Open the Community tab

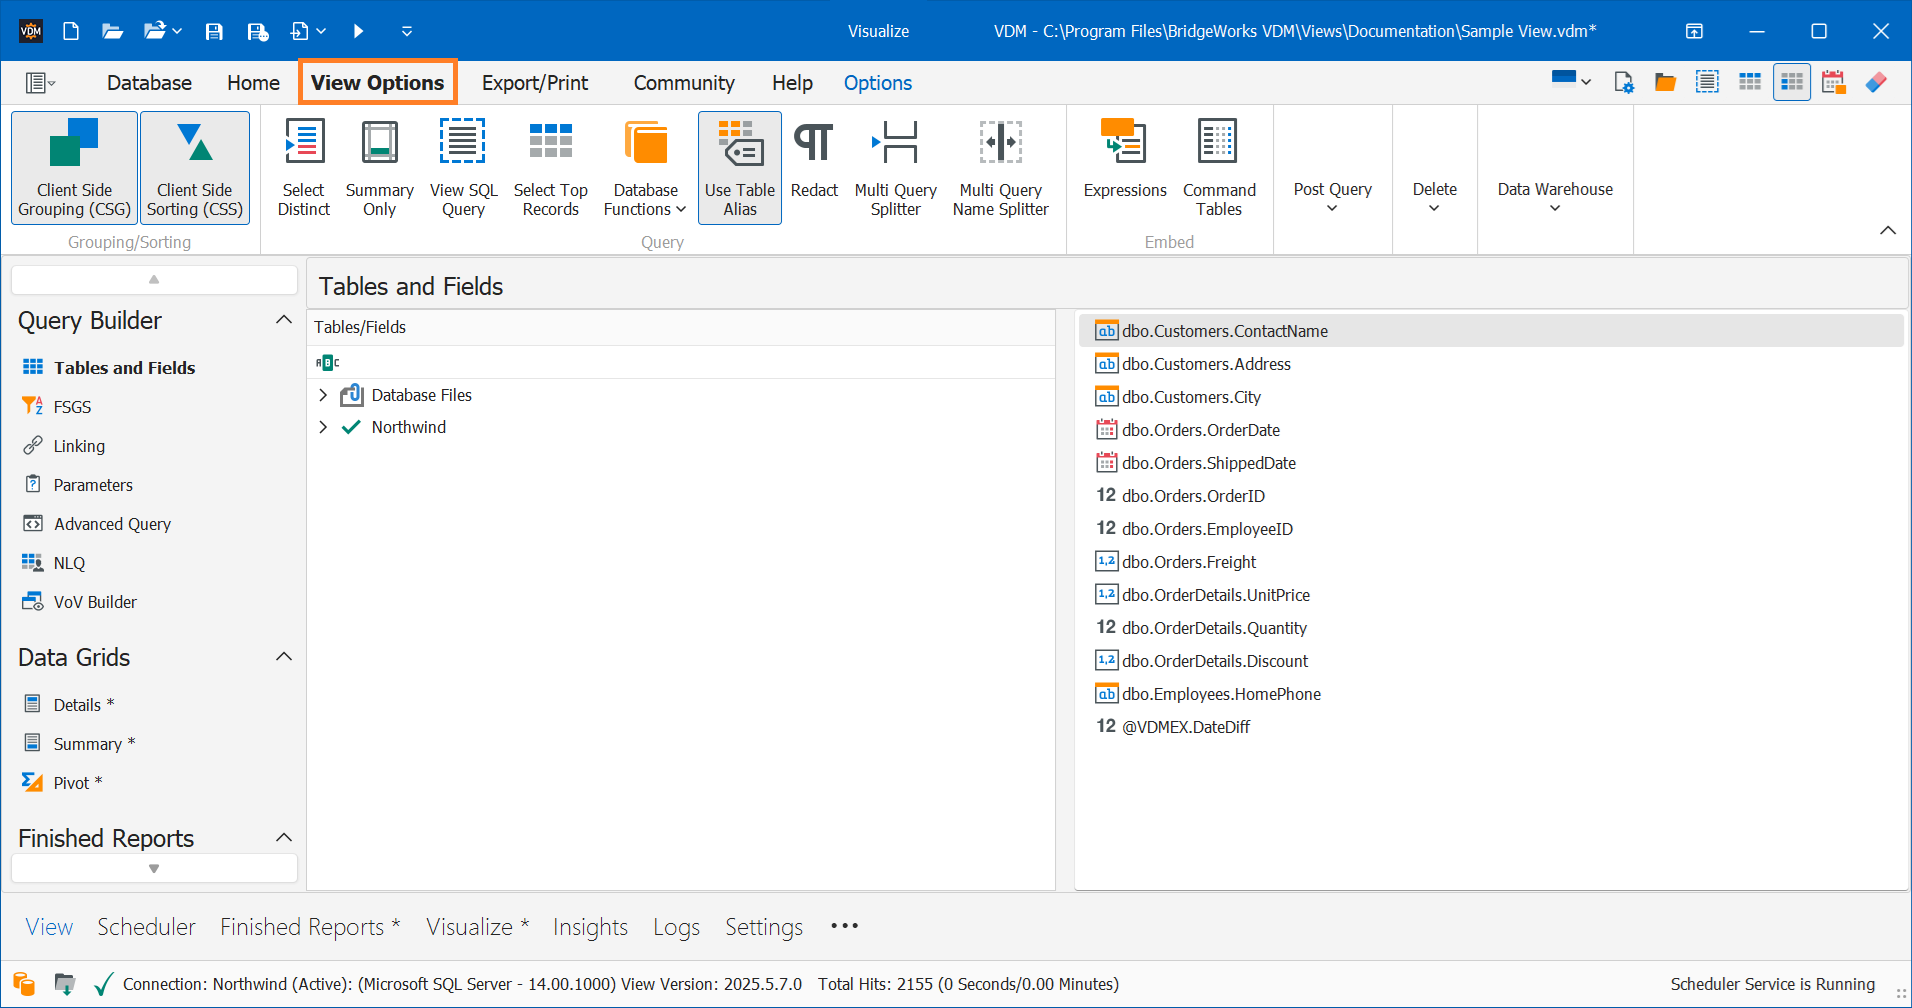[684, 83]
